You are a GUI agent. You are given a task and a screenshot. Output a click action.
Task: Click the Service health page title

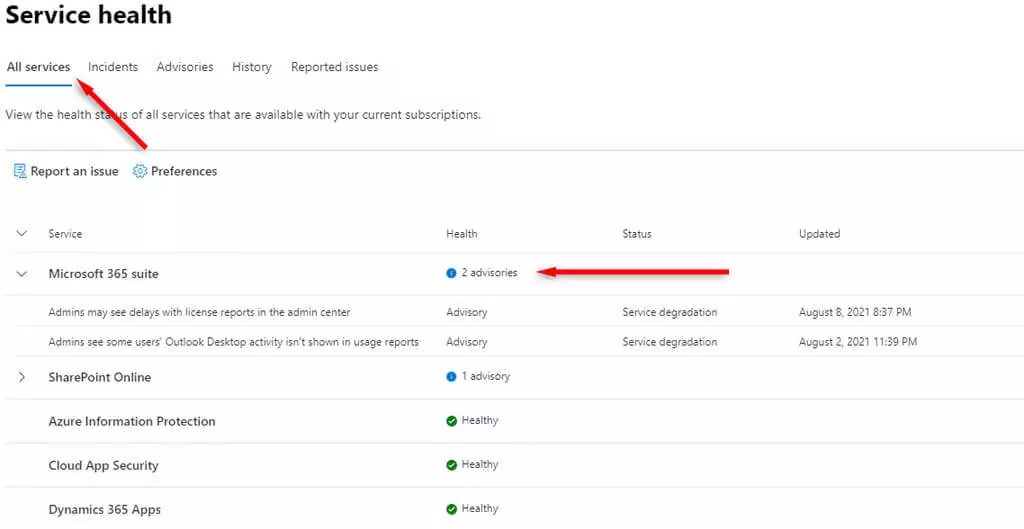[89, 14]
